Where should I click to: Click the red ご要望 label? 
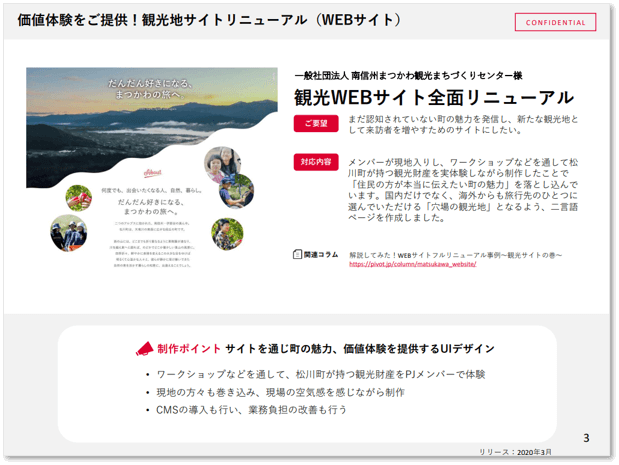tap(316, 124)
